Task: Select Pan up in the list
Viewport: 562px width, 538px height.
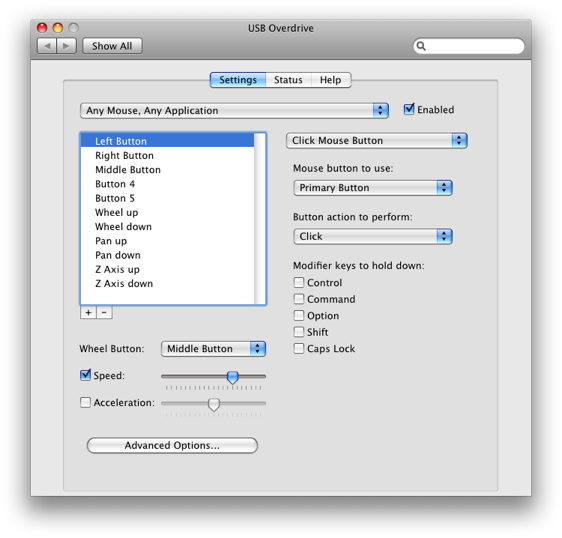Action: pos(167,241)
